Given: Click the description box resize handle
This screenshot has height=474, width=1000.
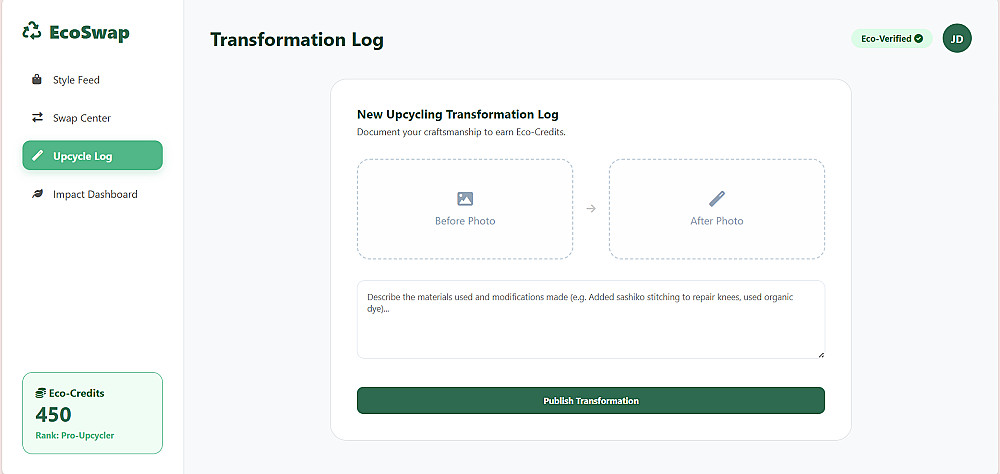Looking at the screenshot, I should [x=821, y=354].
